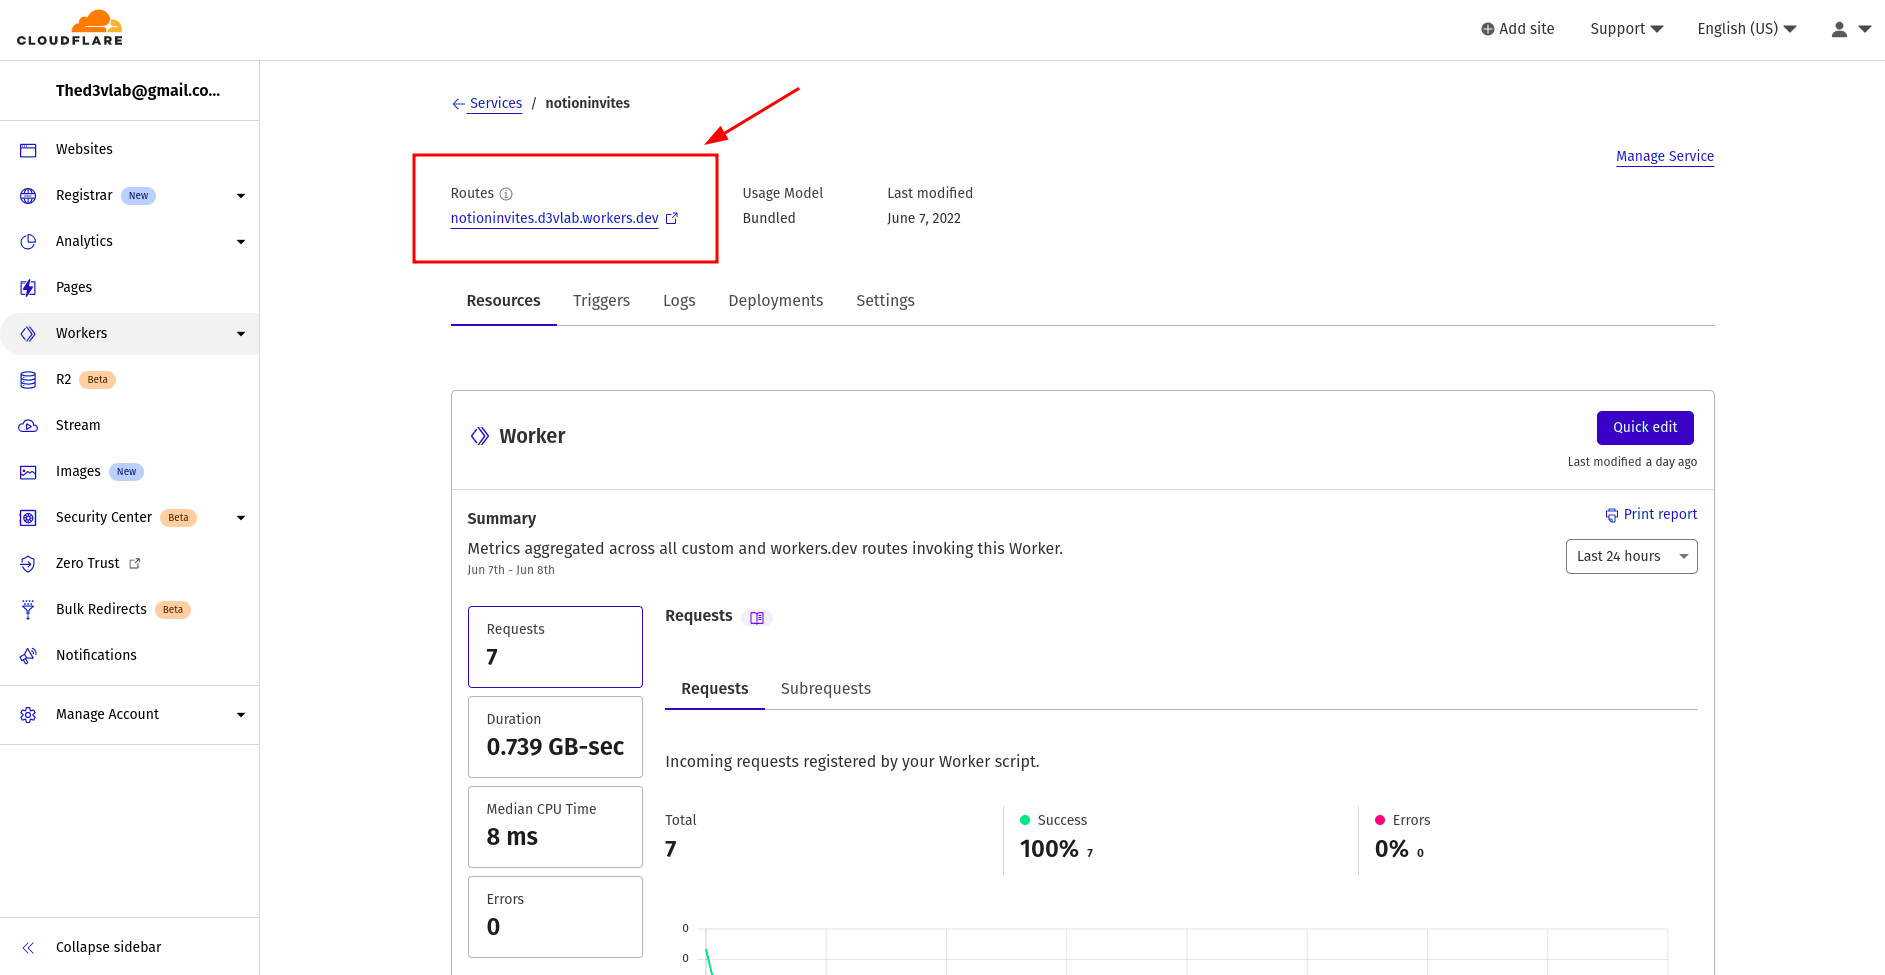The height and width of the screenshot is (975, 1885).
Task: Open the Websites sidebar icon
Action: (x=28, y=150)
